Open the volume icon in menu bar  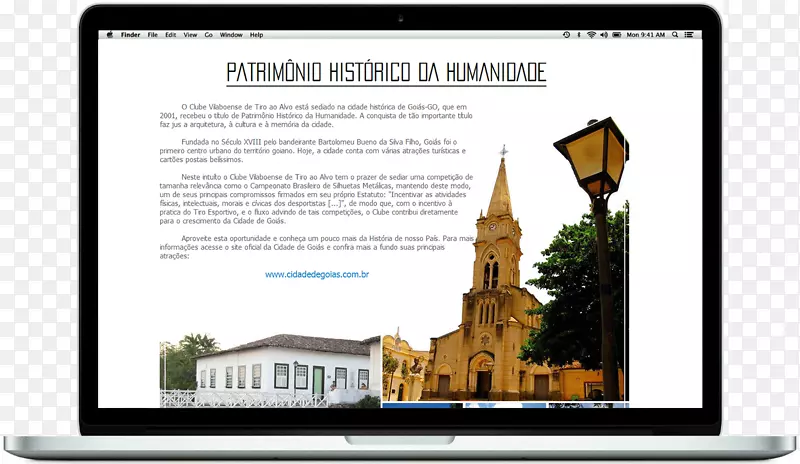pos(603,35)
